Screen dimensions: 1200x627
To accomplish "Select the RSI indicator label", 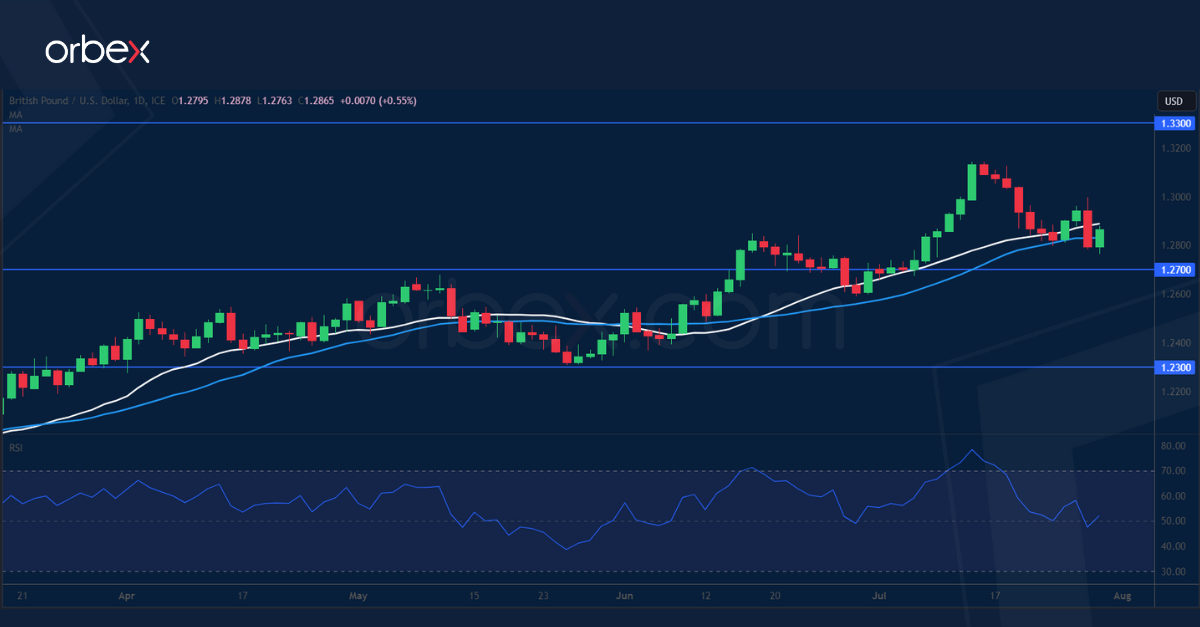I will 15,447.
